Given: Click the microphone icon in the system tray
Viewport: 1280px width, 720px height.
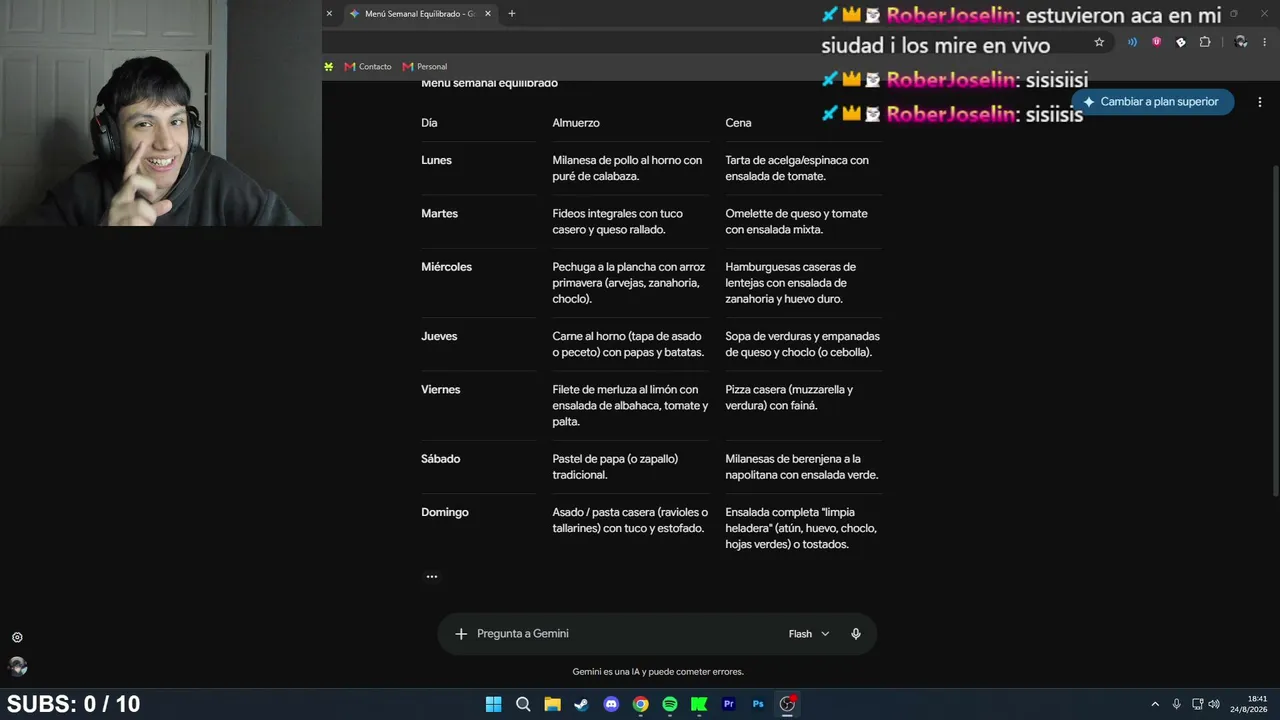Looking at the screenshot, I should point(1176,704).
